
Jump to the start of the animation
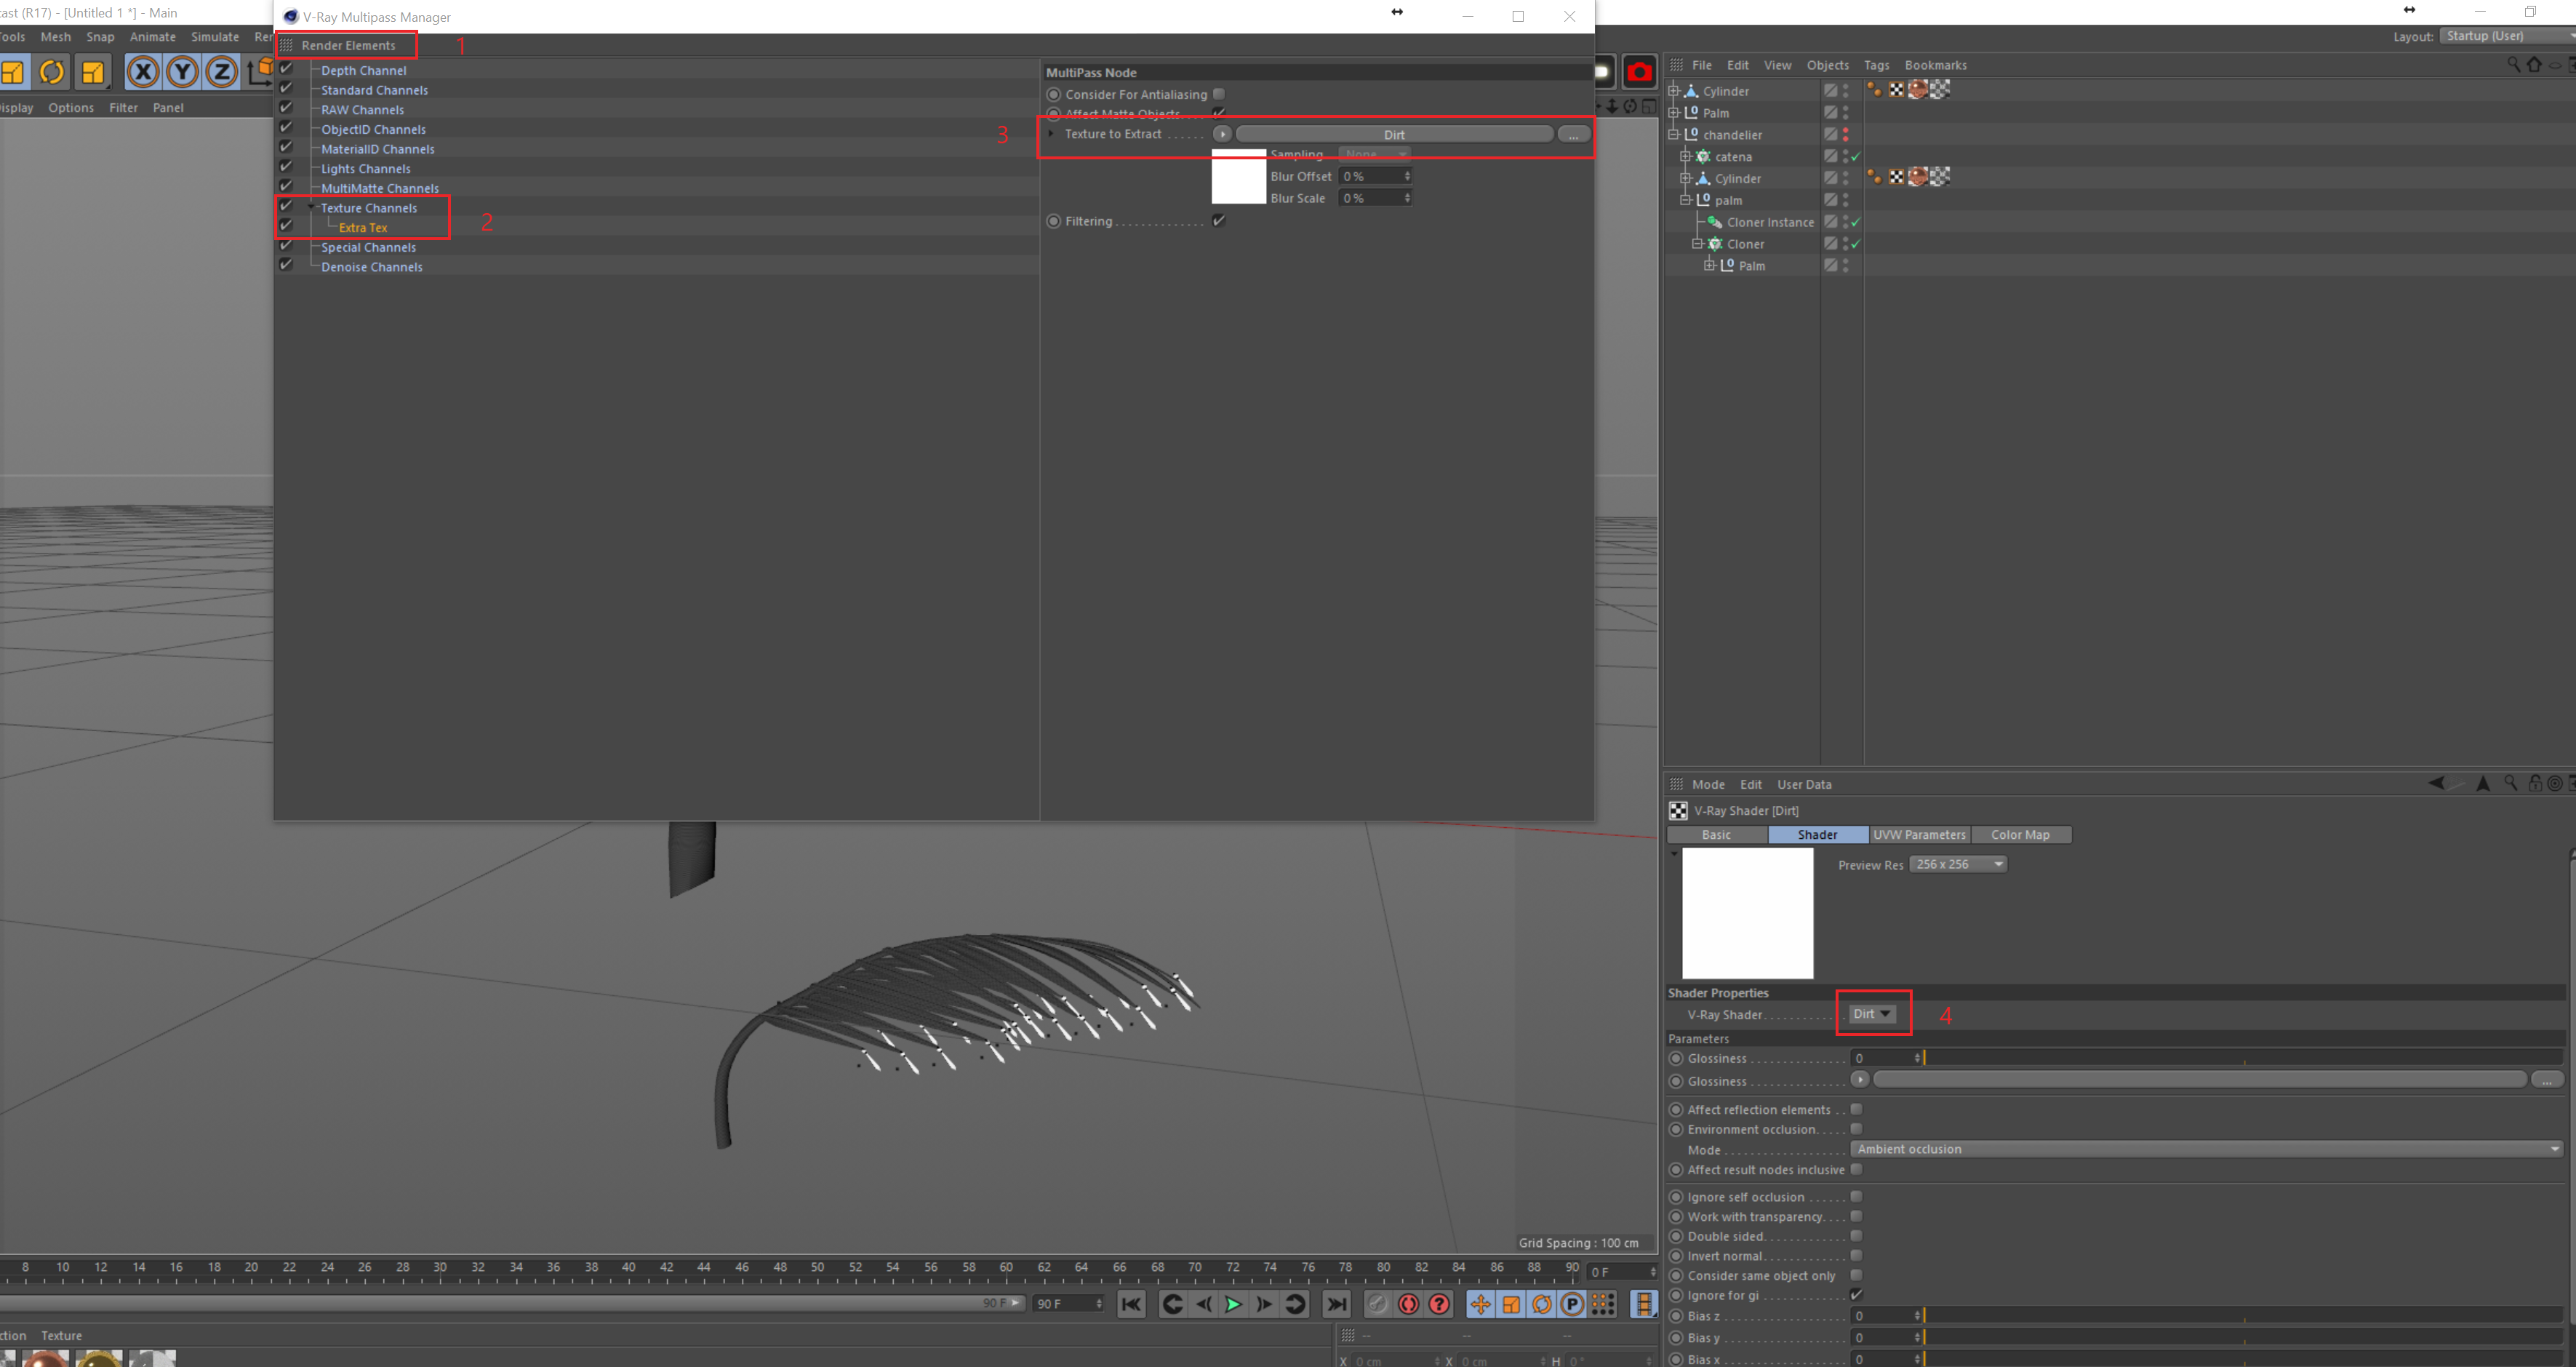[x=1131, y=1304]
